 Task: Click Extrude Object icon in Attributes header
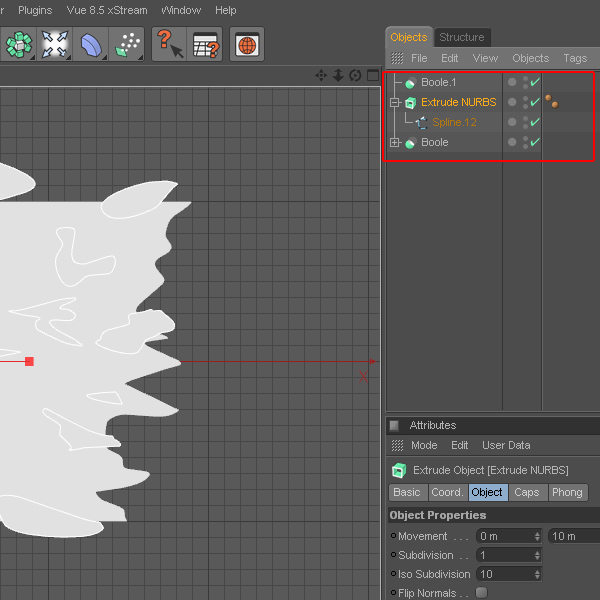click(399, 470)
